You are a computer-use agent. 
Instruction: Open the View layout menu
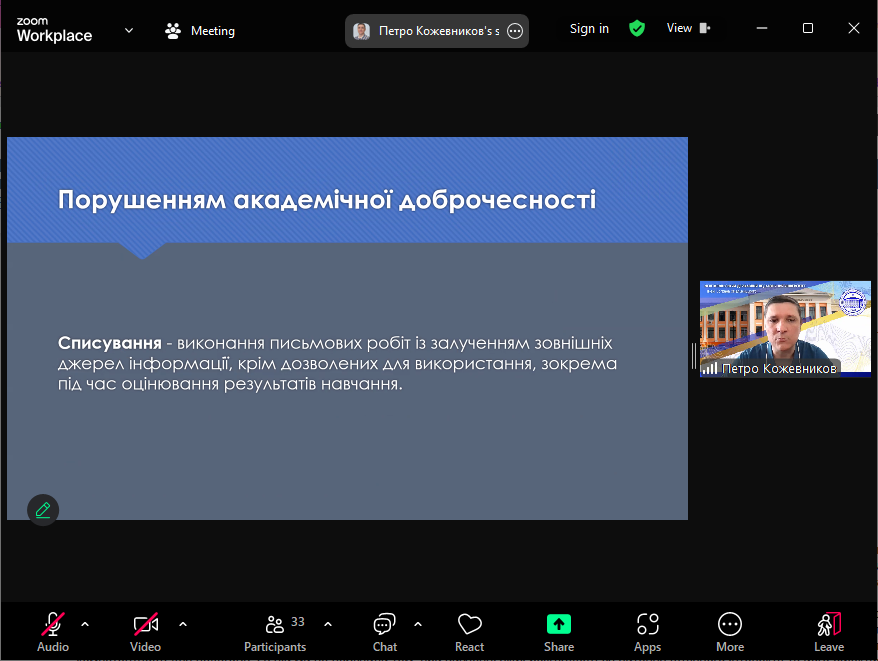688,29
